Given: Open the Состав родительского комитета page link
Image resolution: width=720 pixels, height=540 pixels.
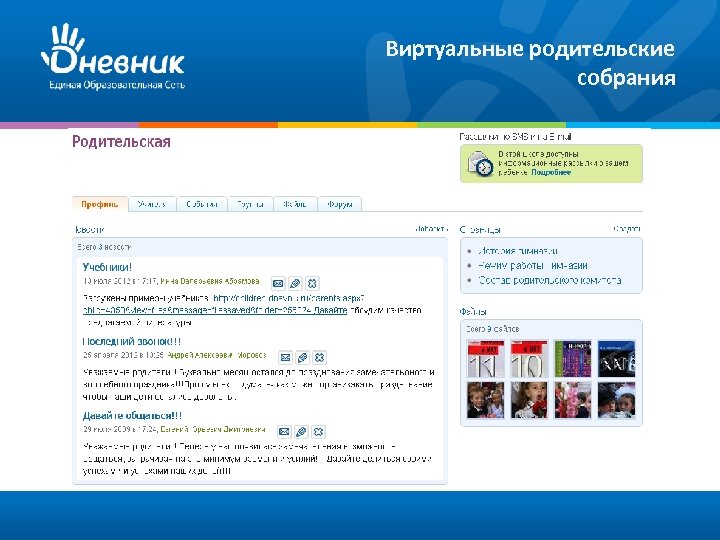Looking at the screenshot, I should click(550, 280).
